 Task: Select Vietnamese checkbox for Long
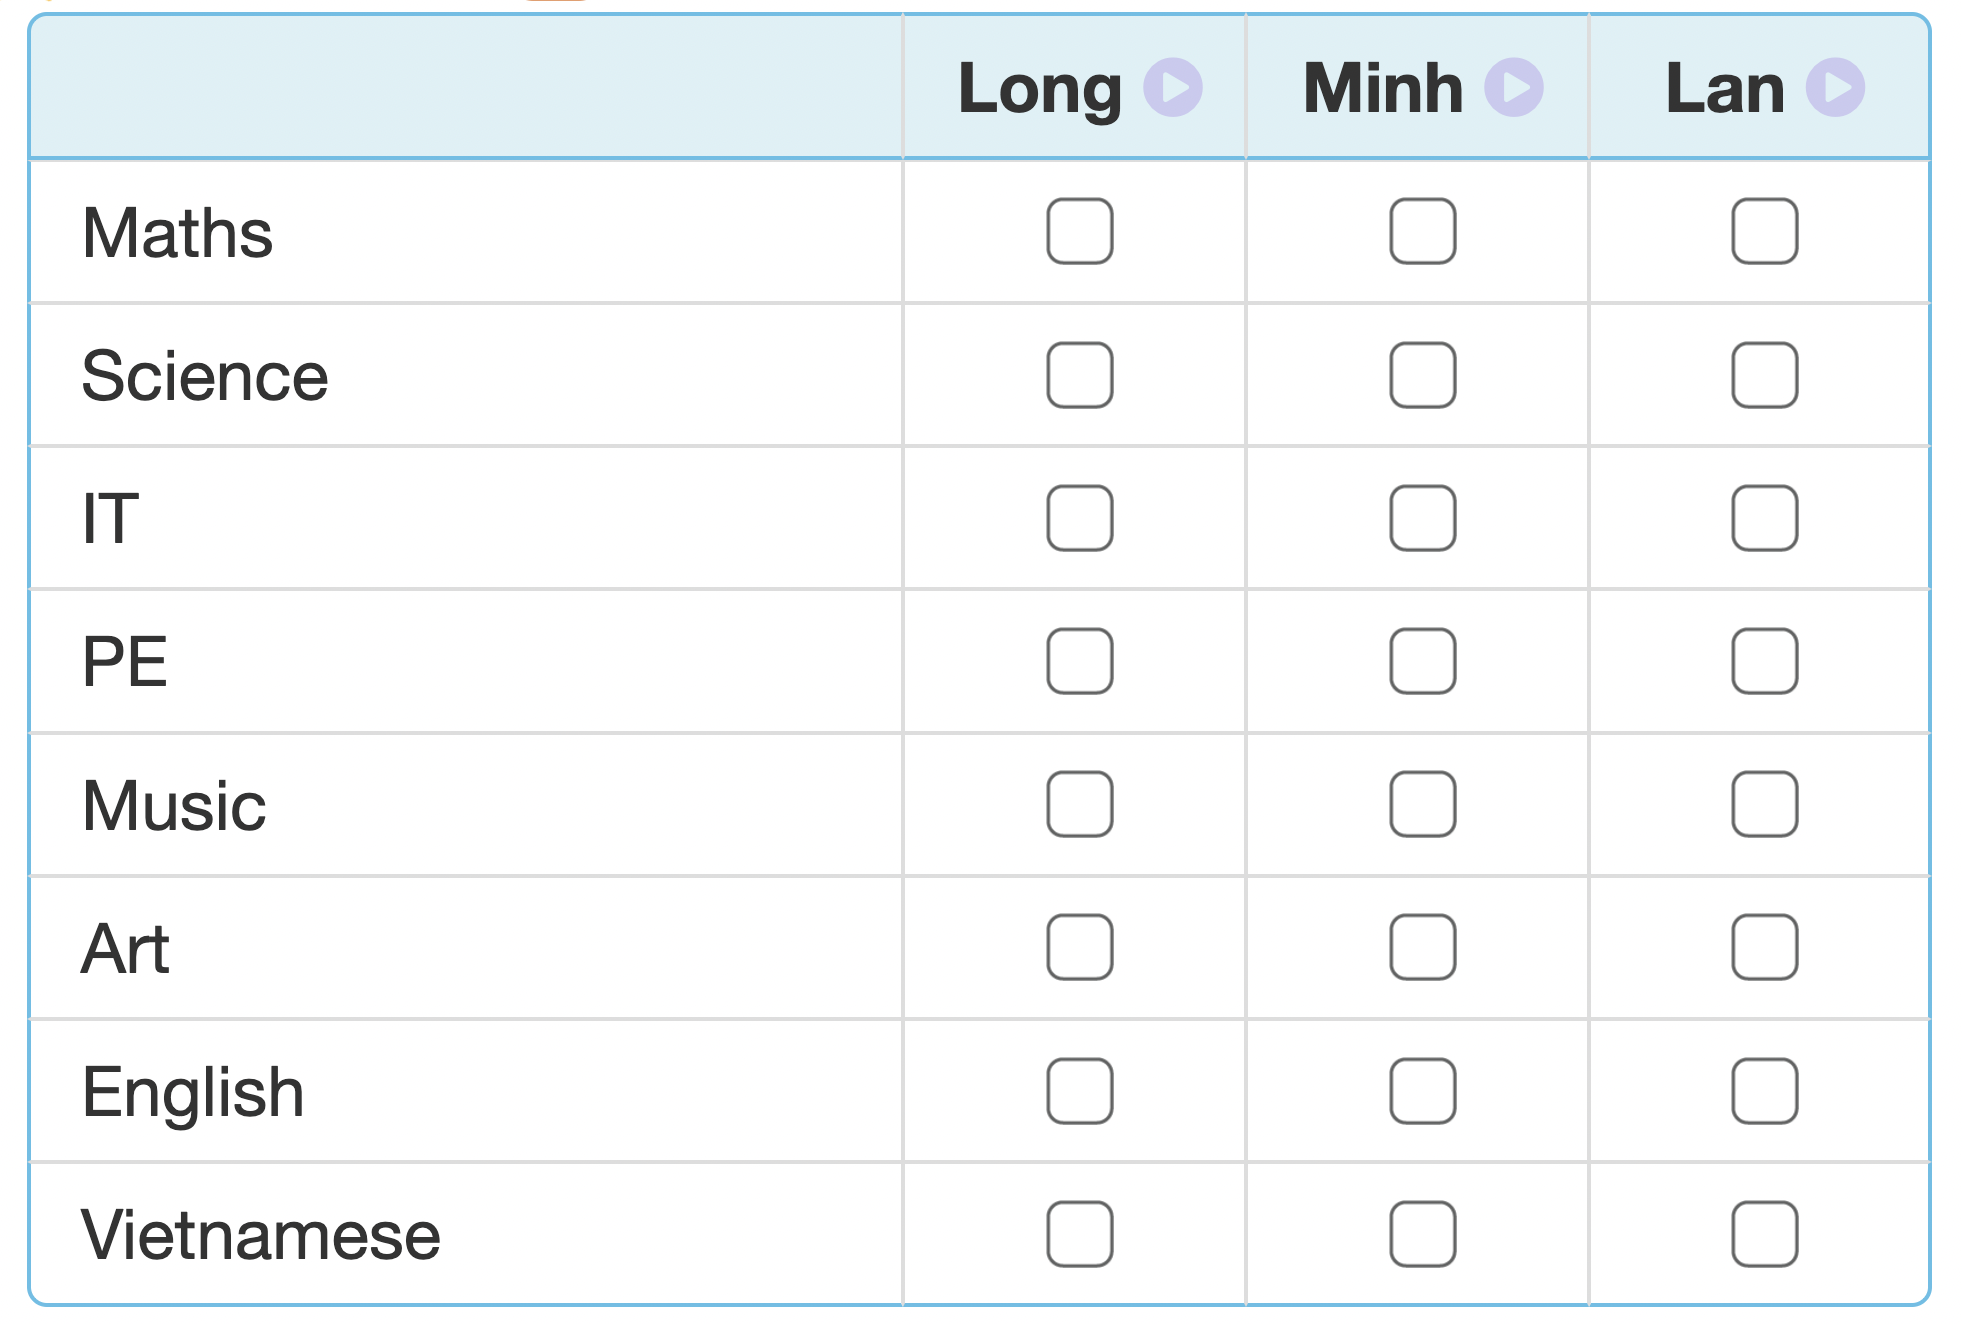(x=1079, y=1234)
